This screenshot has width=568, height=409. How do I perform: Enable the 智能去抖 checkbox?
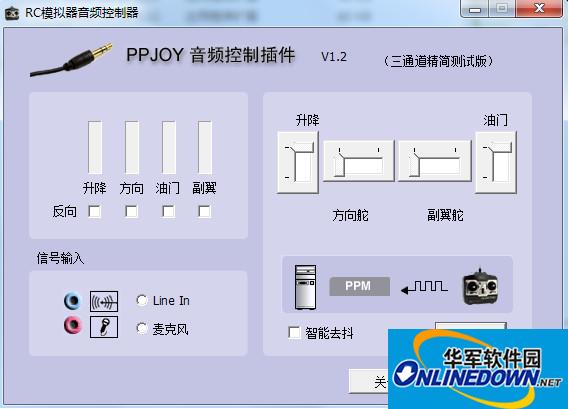(x=294, y=332)
